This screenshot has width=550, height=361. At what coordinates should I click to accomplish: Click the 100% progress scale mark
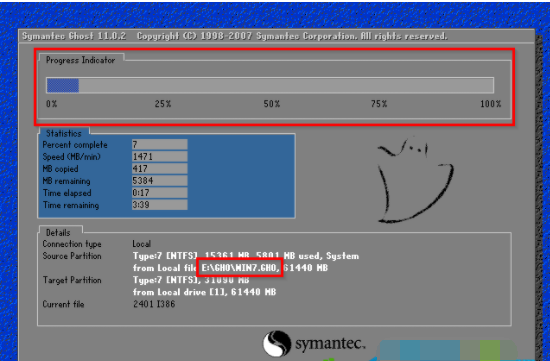pyautogui.click(x=490, y=104)
